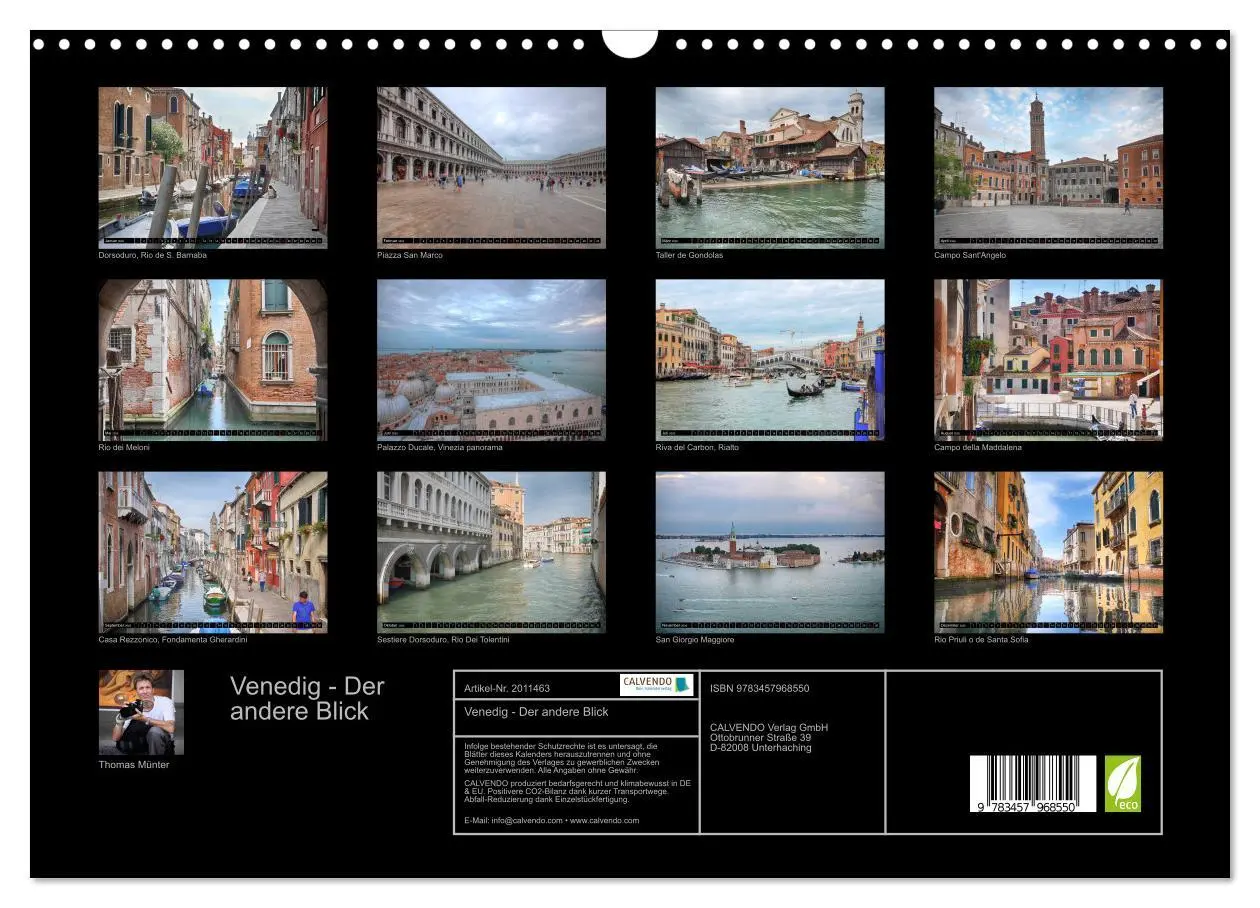Click the Sestiere Dorsoduro, Rio Dei Tolentini image
This screenshot has width=1260, height=908.
point(491,552)
